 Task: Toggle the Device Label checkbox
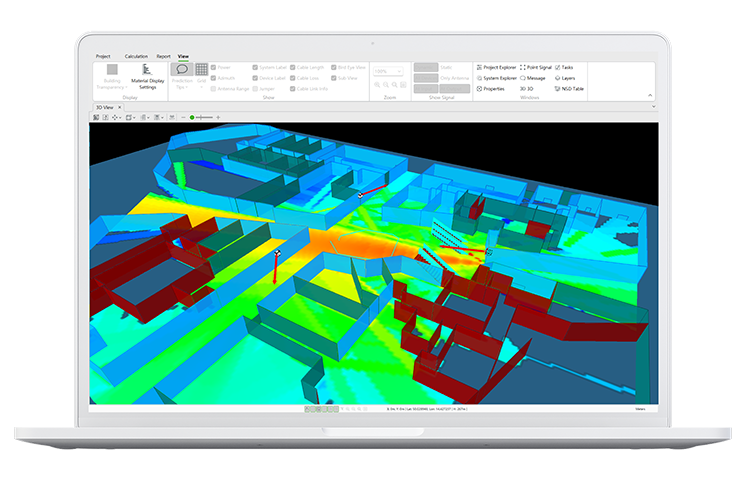[x=255, y=78]
